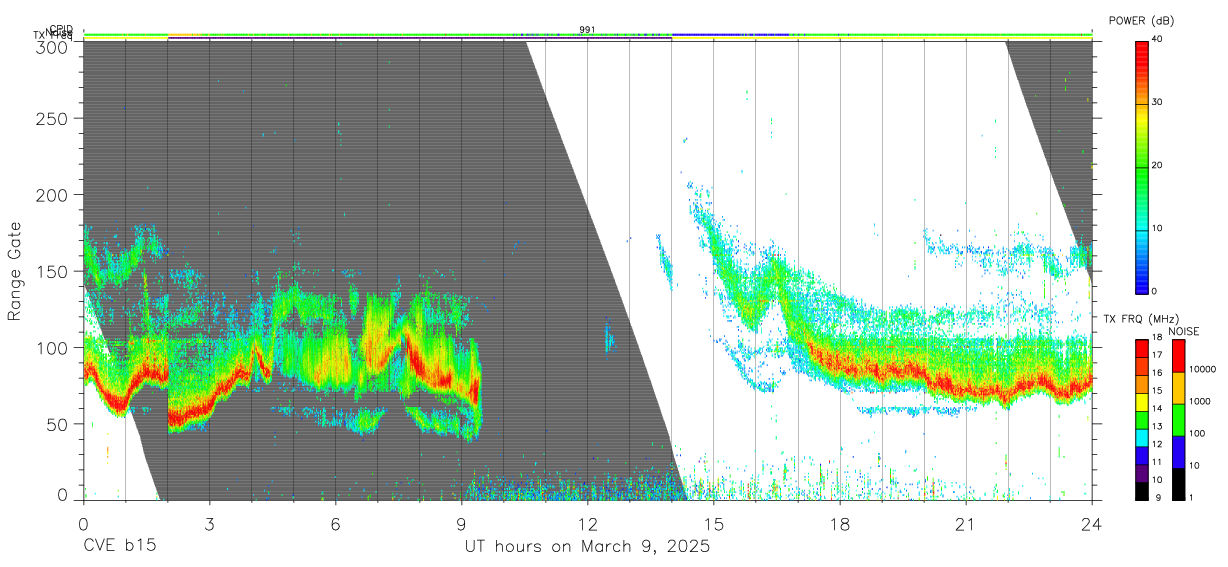
Task: Pick the red 17–18 MHz frequency swatch
Action: point(1141,349)
